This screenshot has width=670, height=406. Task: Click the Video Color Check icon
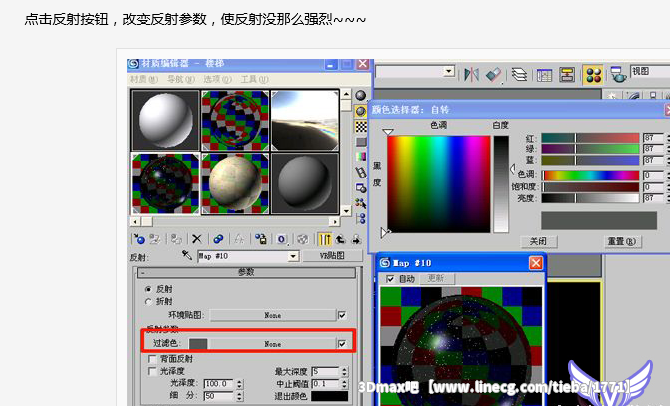361,157
